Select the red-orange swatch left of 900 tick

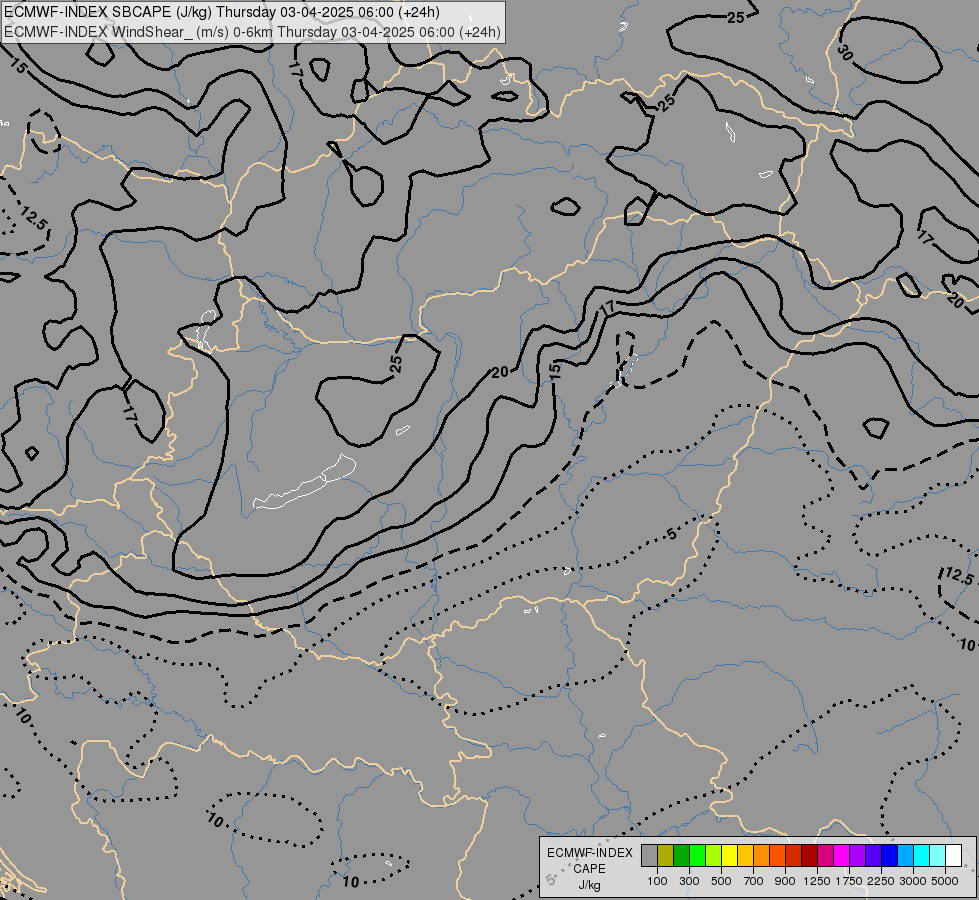point(777,855)
